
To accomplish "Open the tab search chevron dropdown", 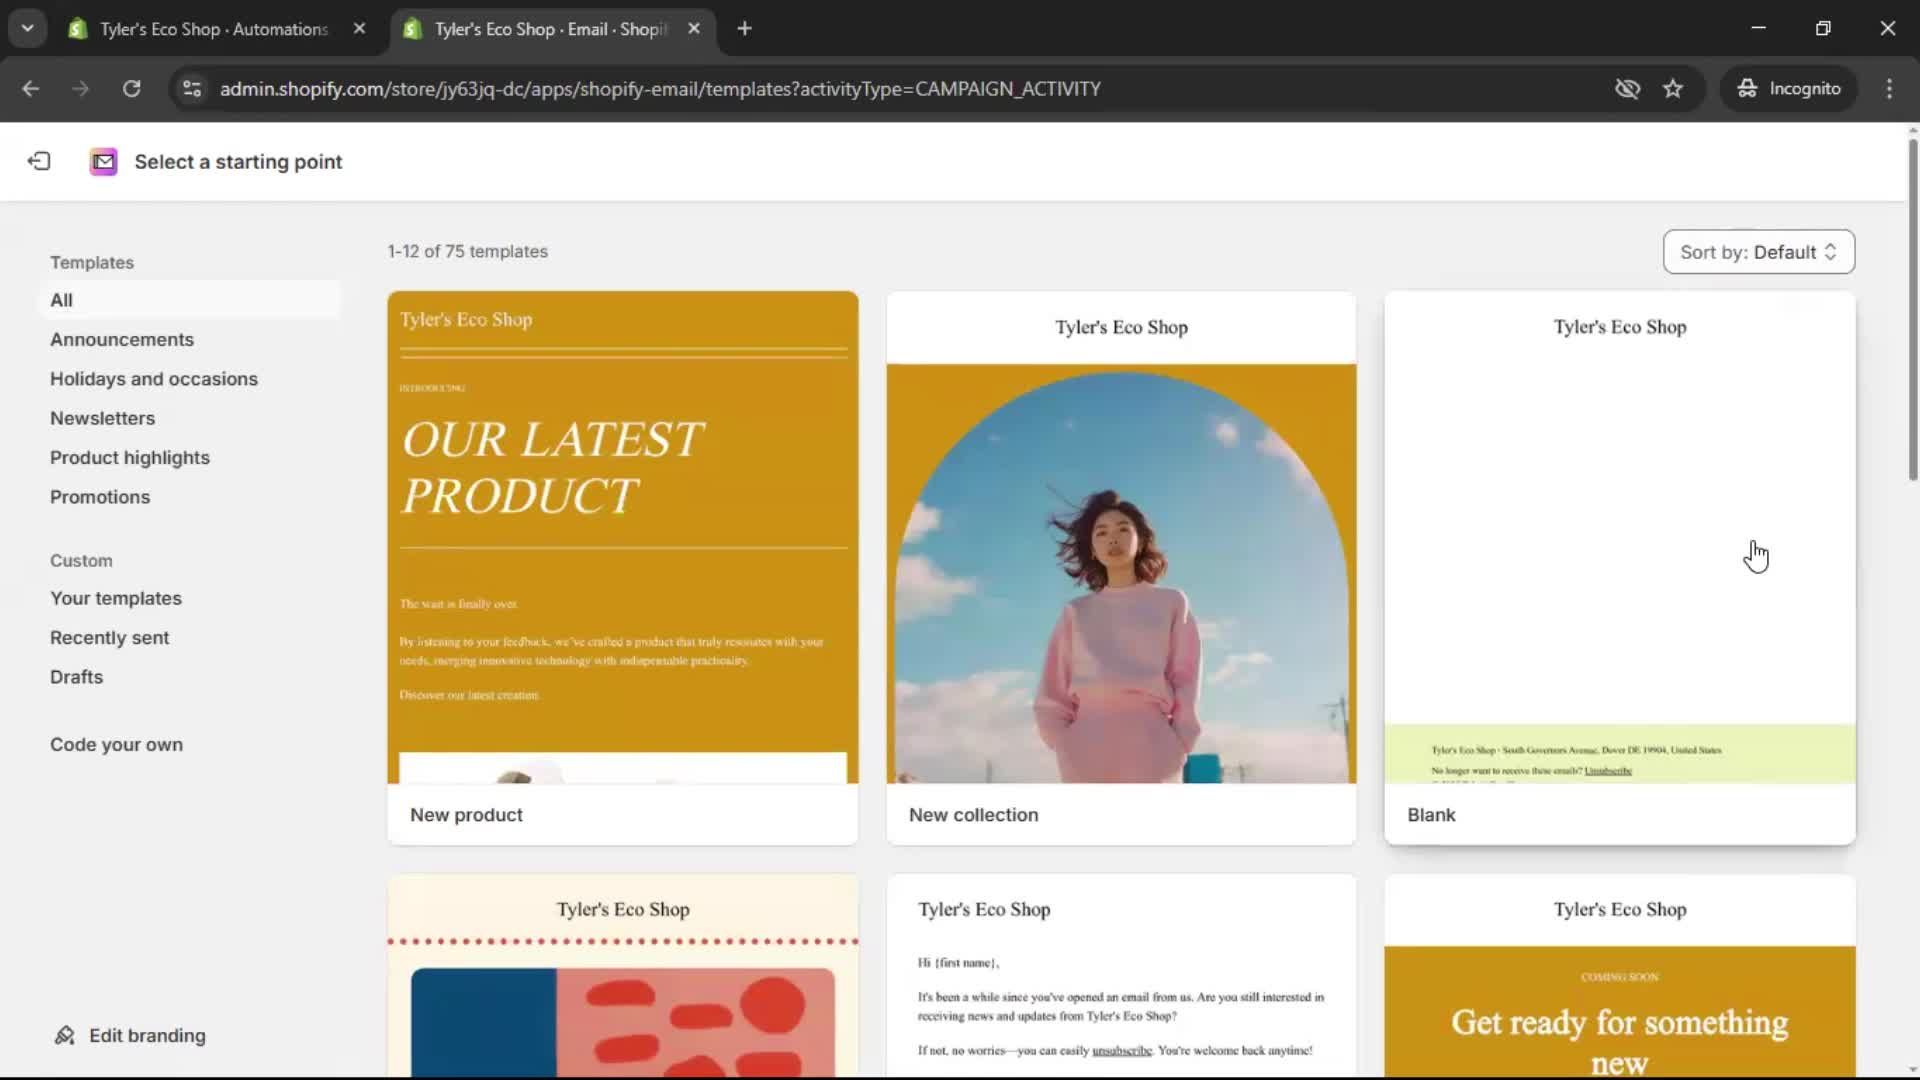I will [27, 28].
